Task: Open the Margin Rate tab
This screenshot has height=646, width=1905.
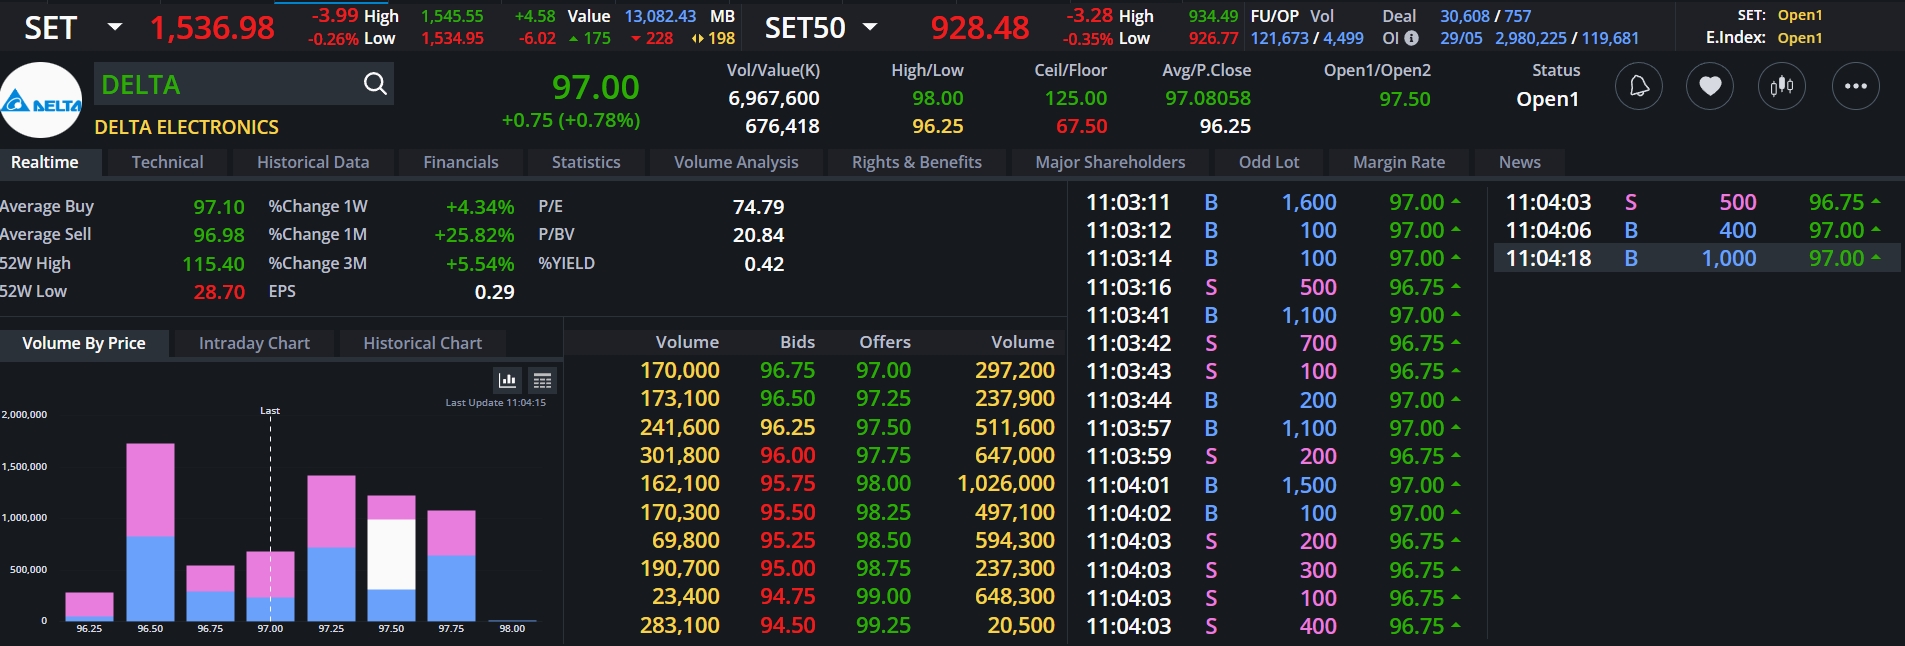Action: pos(1399,162)
